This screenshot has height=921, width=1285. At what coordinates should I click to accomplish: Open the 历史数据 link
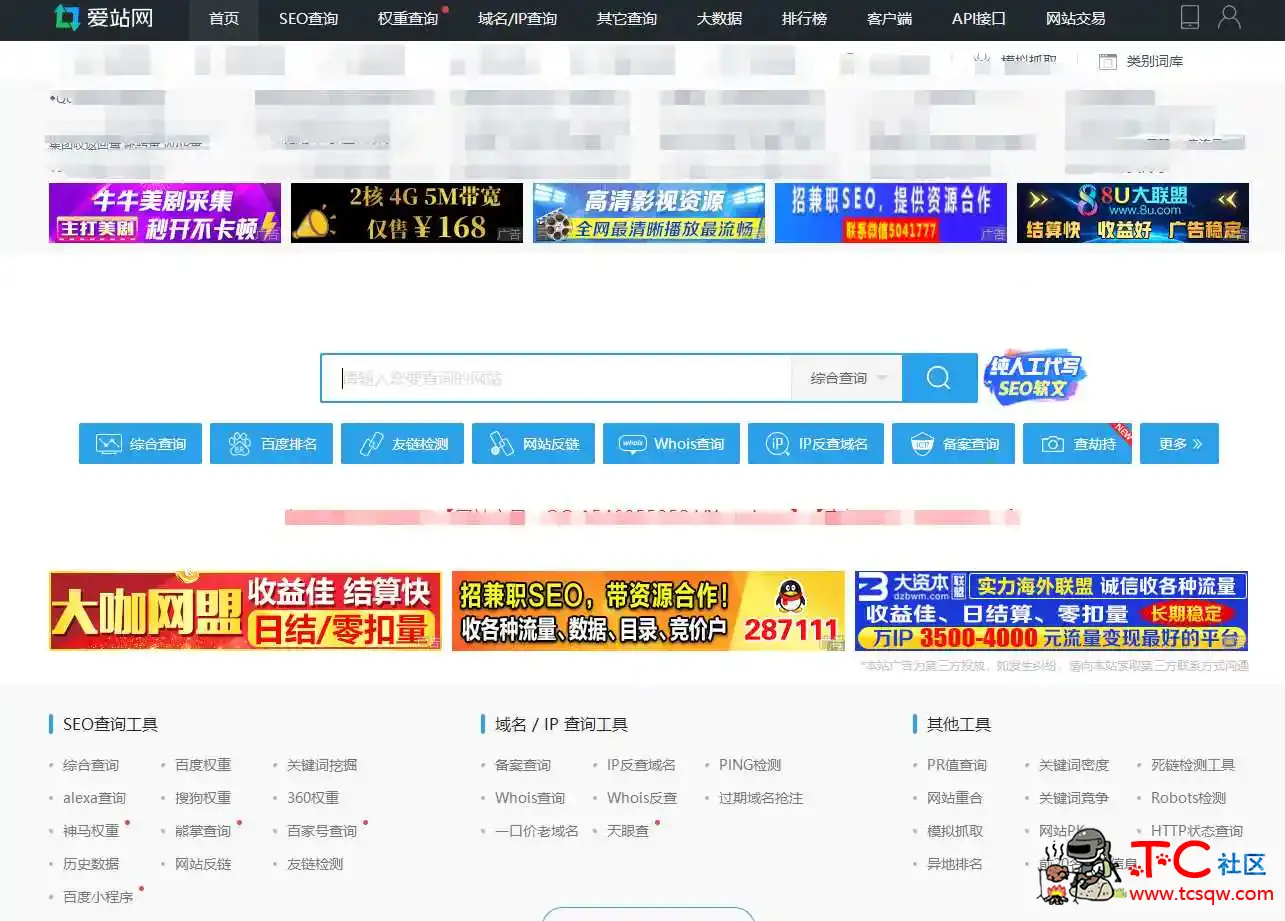91,864
